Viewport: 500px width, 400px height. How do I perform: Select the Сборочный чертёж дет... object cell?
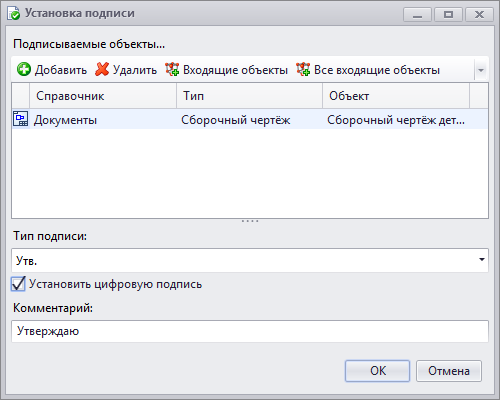coord(396,120)
